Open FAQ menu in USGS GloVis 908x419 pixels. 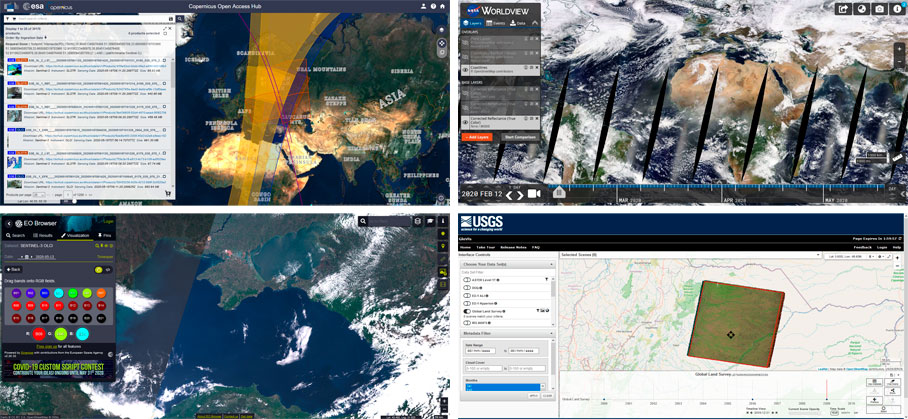coord(536,247)
